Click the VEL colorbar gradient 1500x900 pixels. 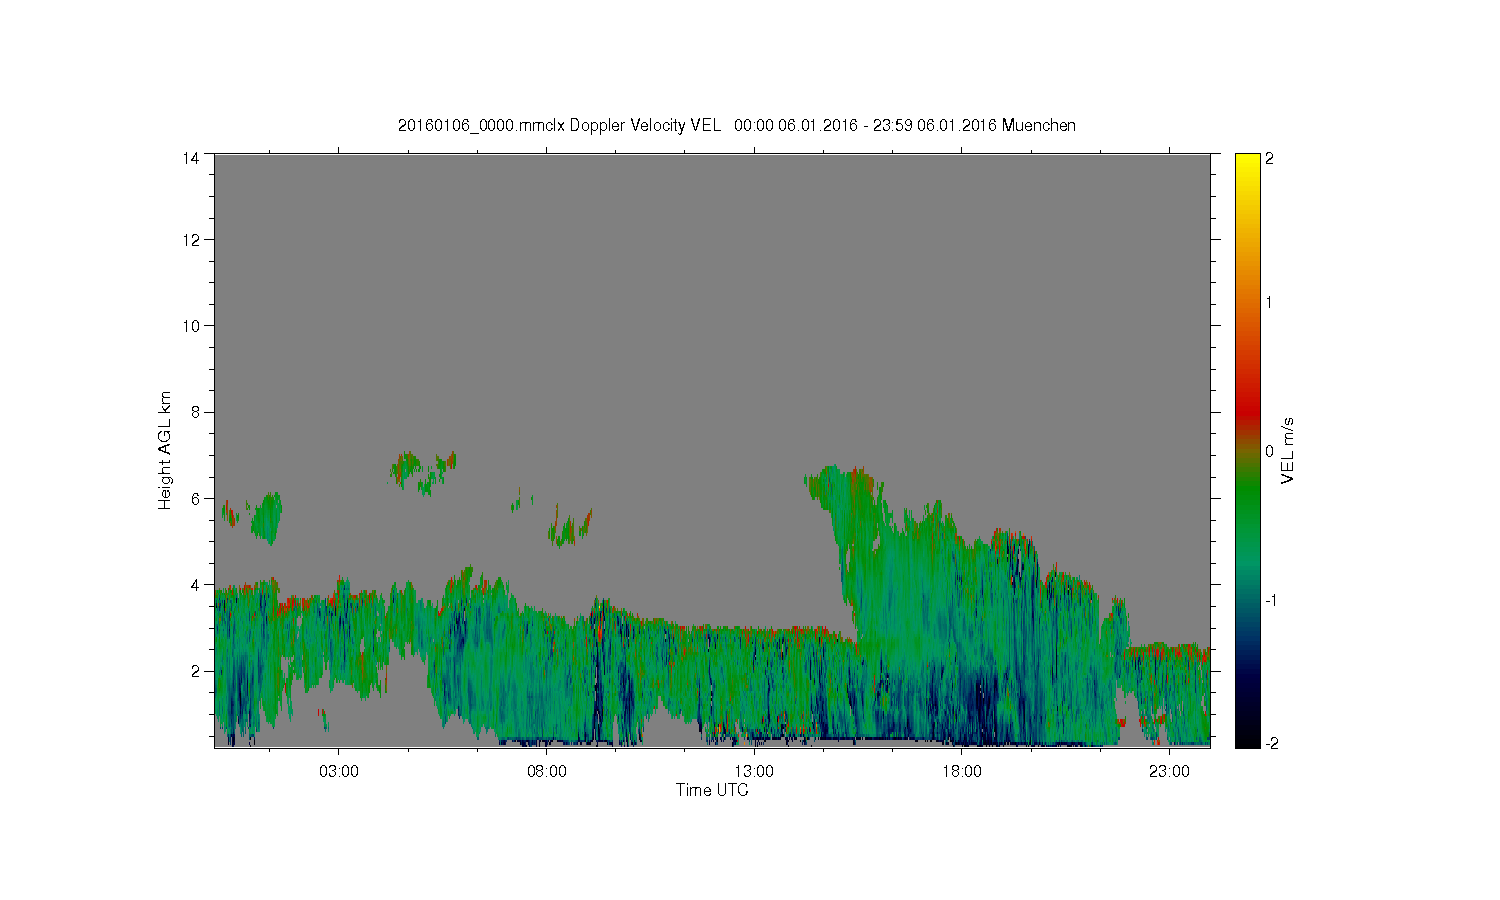[1247, 450]
